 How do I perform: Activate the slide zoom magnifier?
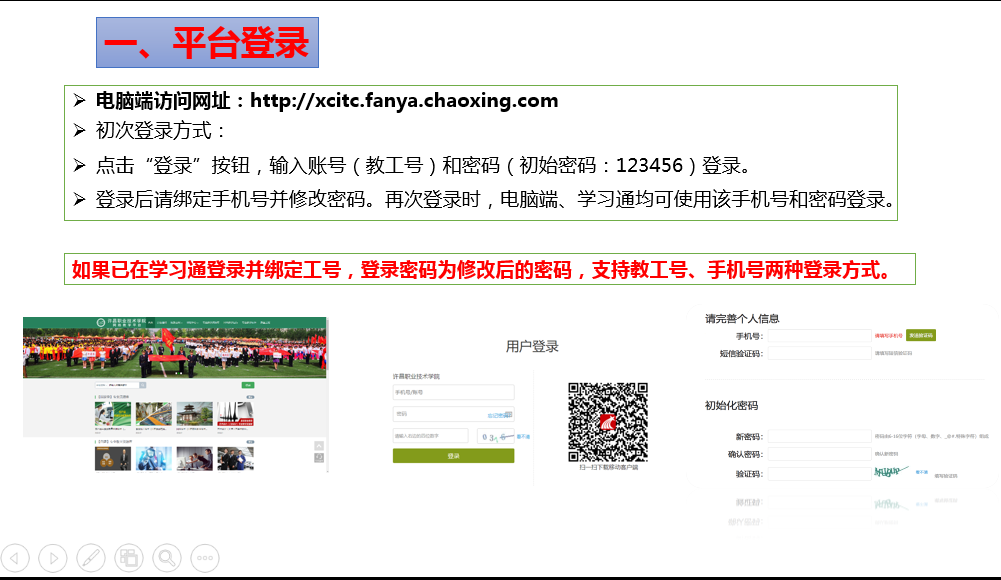(x=167, y=558)
